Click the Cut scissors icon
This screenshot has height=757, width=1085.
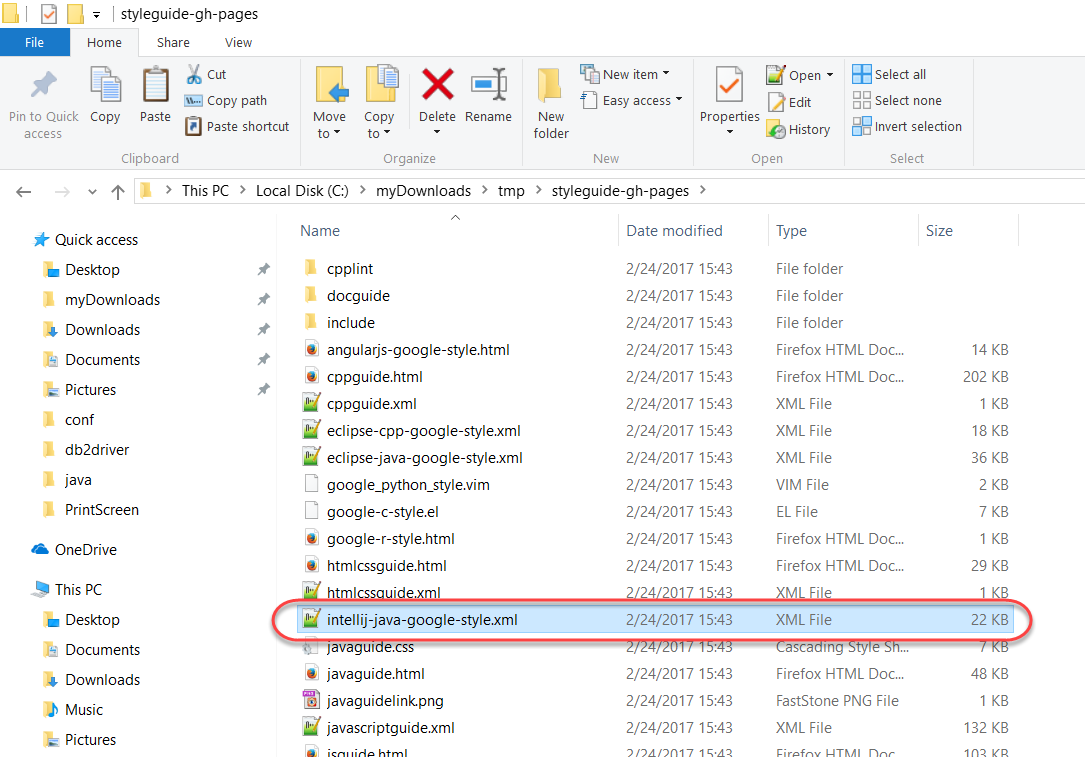point(194,74)
